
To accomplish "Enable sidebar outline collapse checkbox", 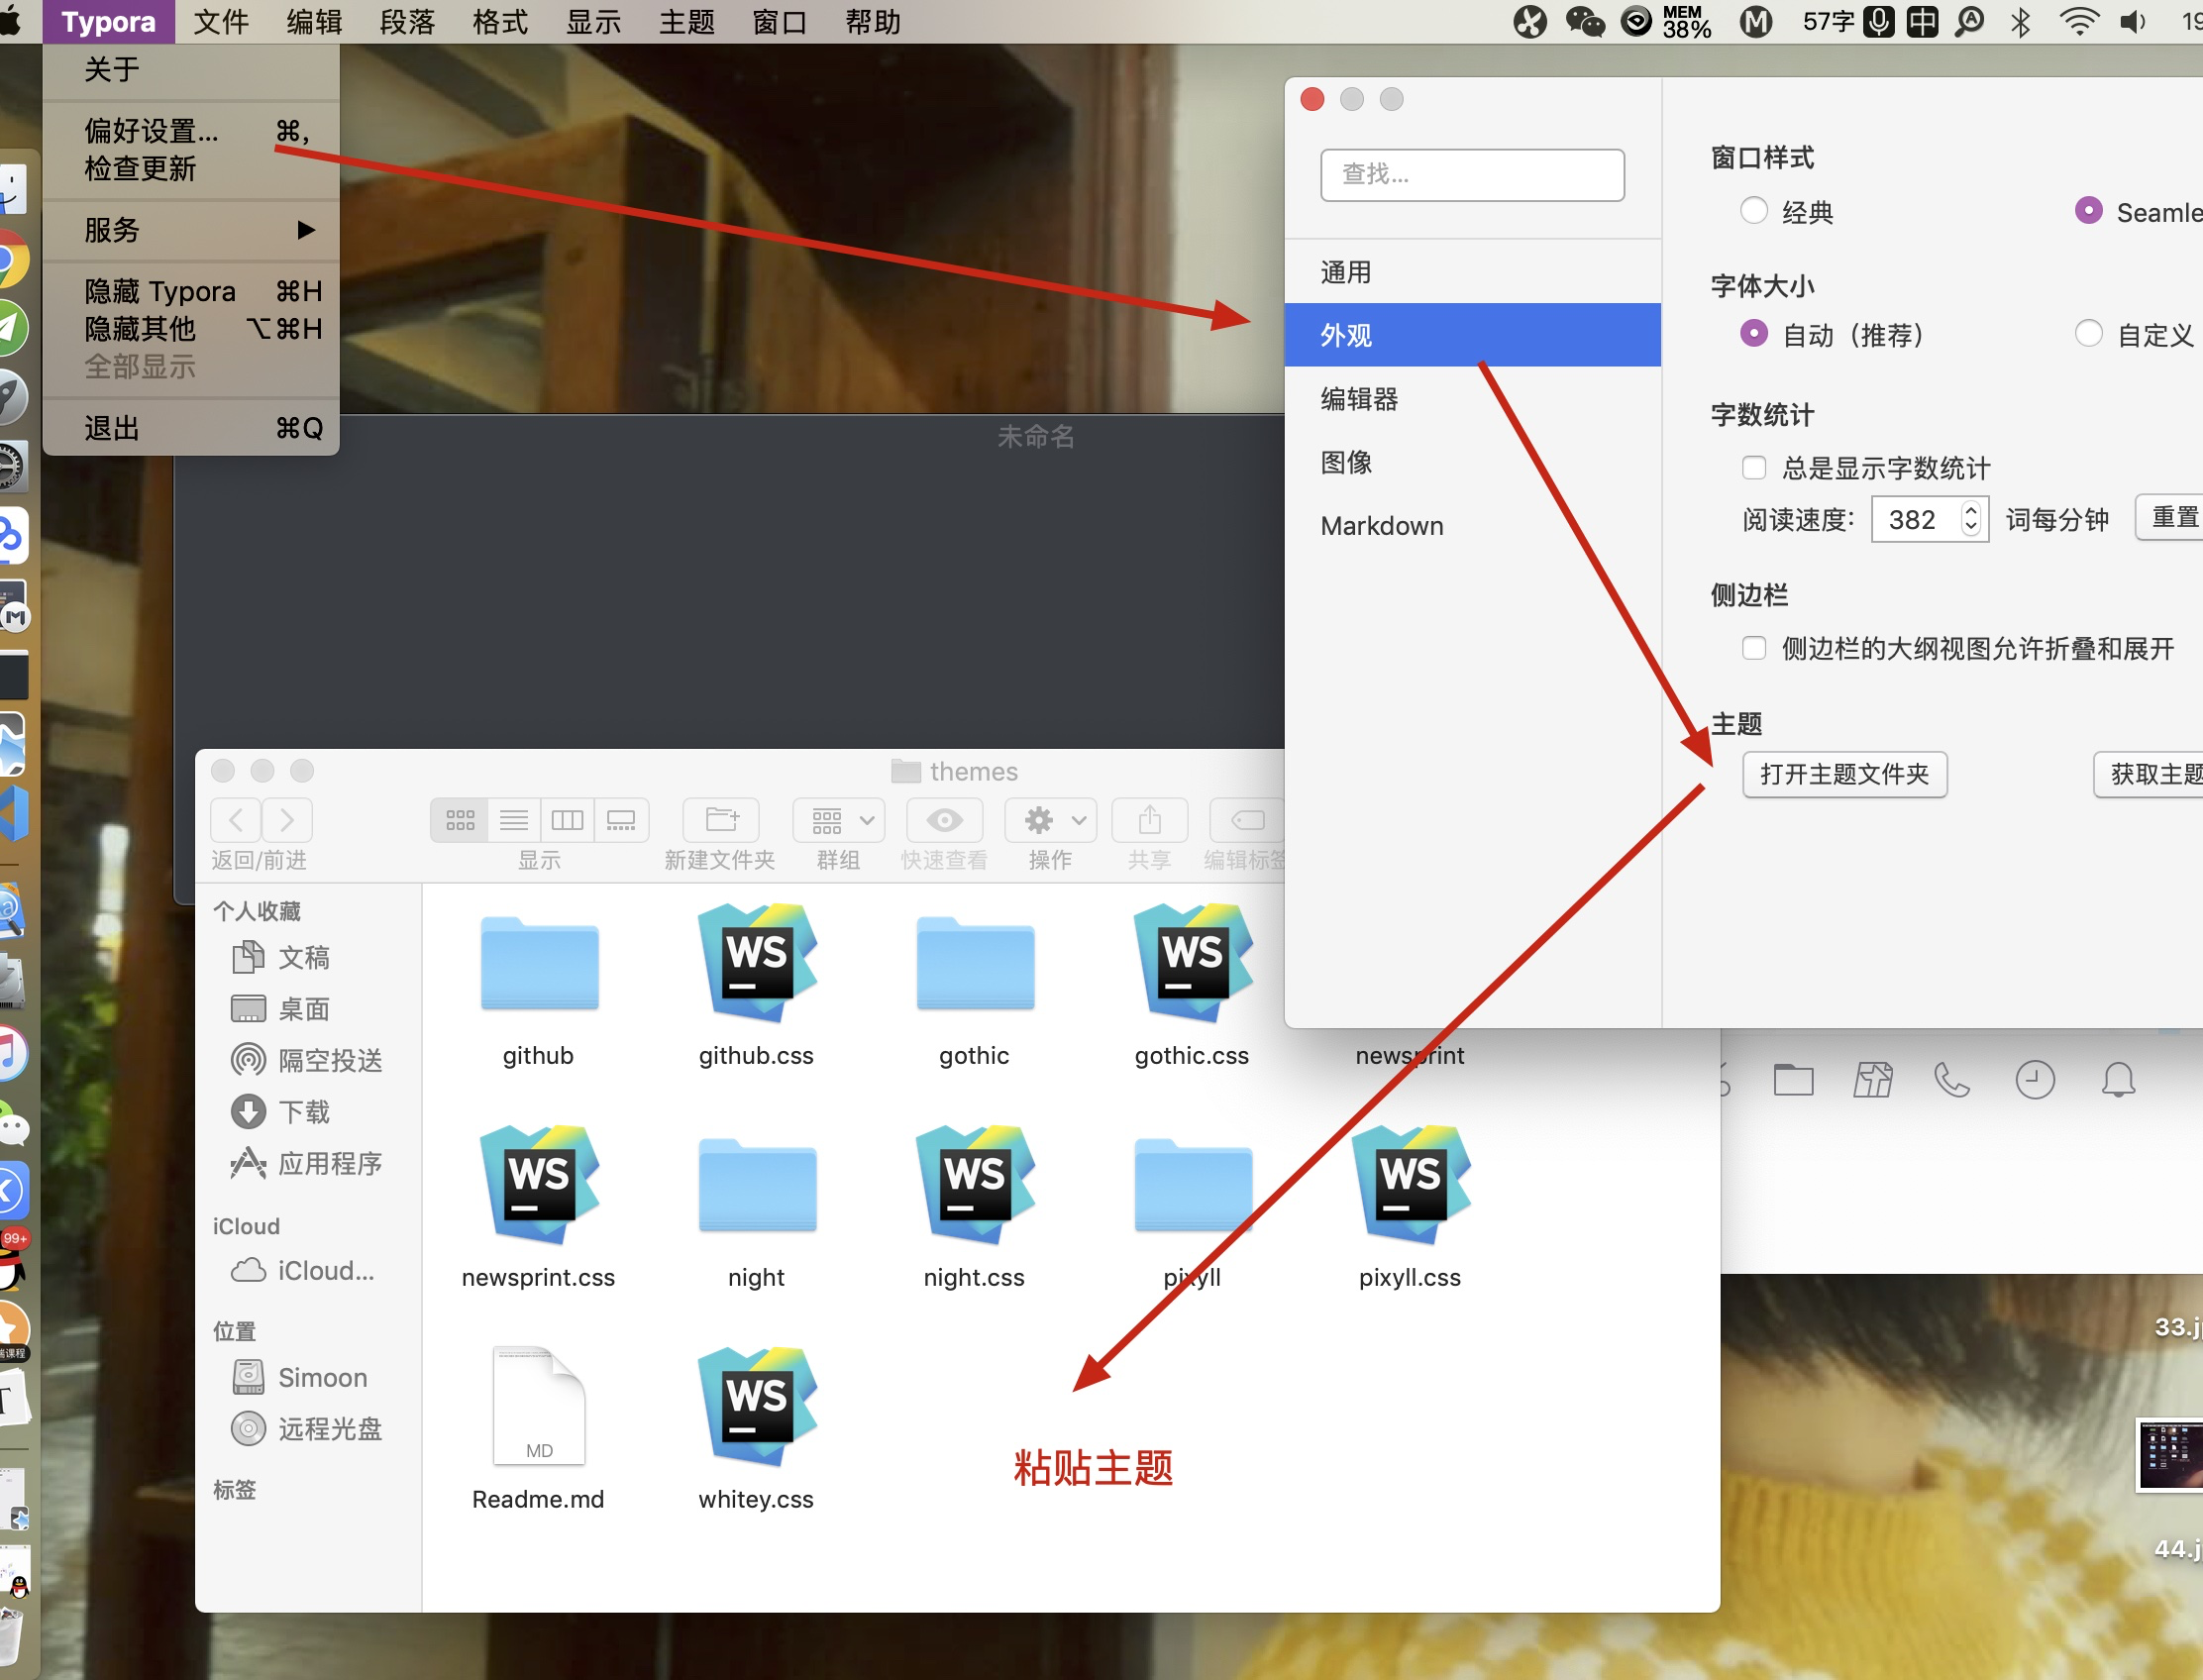I will (x=1754, y=648).
